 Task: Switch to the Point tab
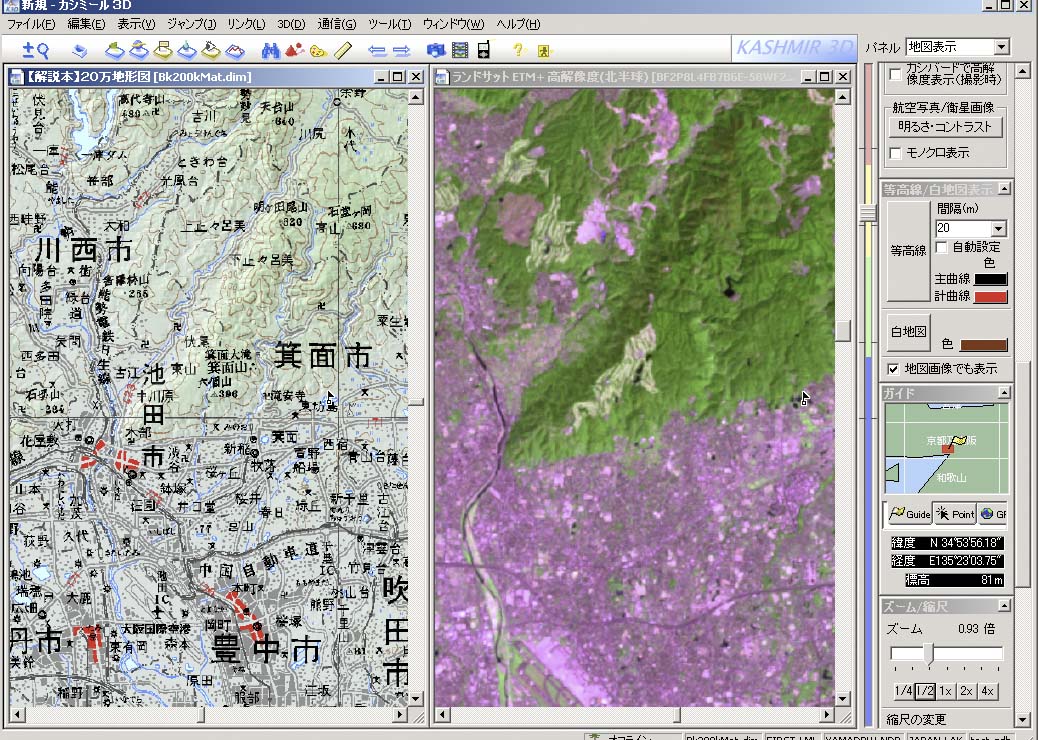955,514
